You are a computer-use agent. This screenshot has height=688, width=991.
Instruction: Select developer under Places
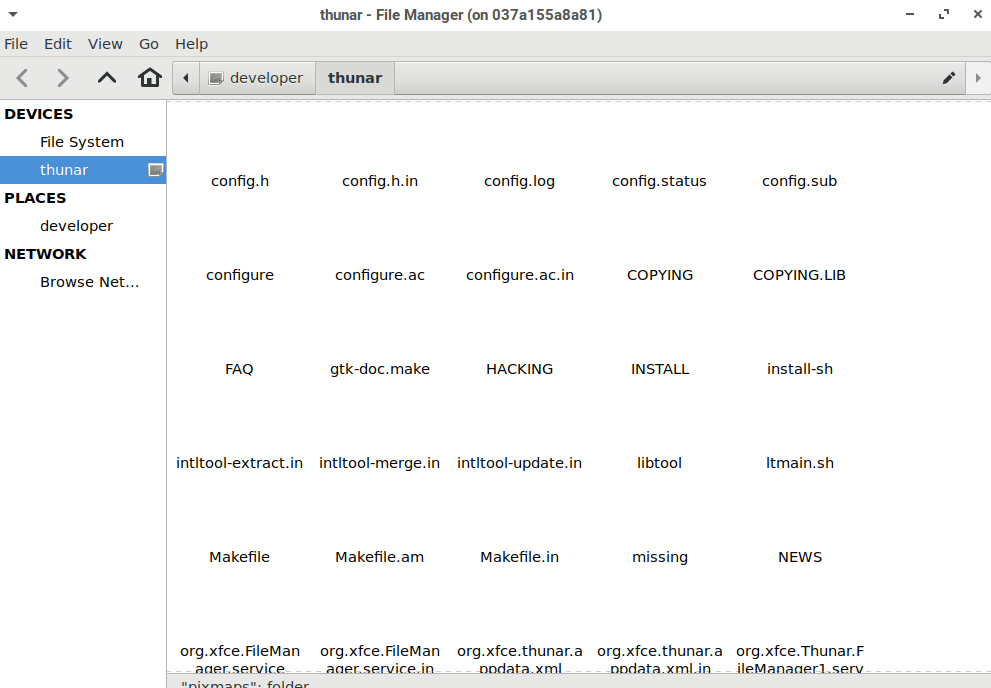point(76,226)
